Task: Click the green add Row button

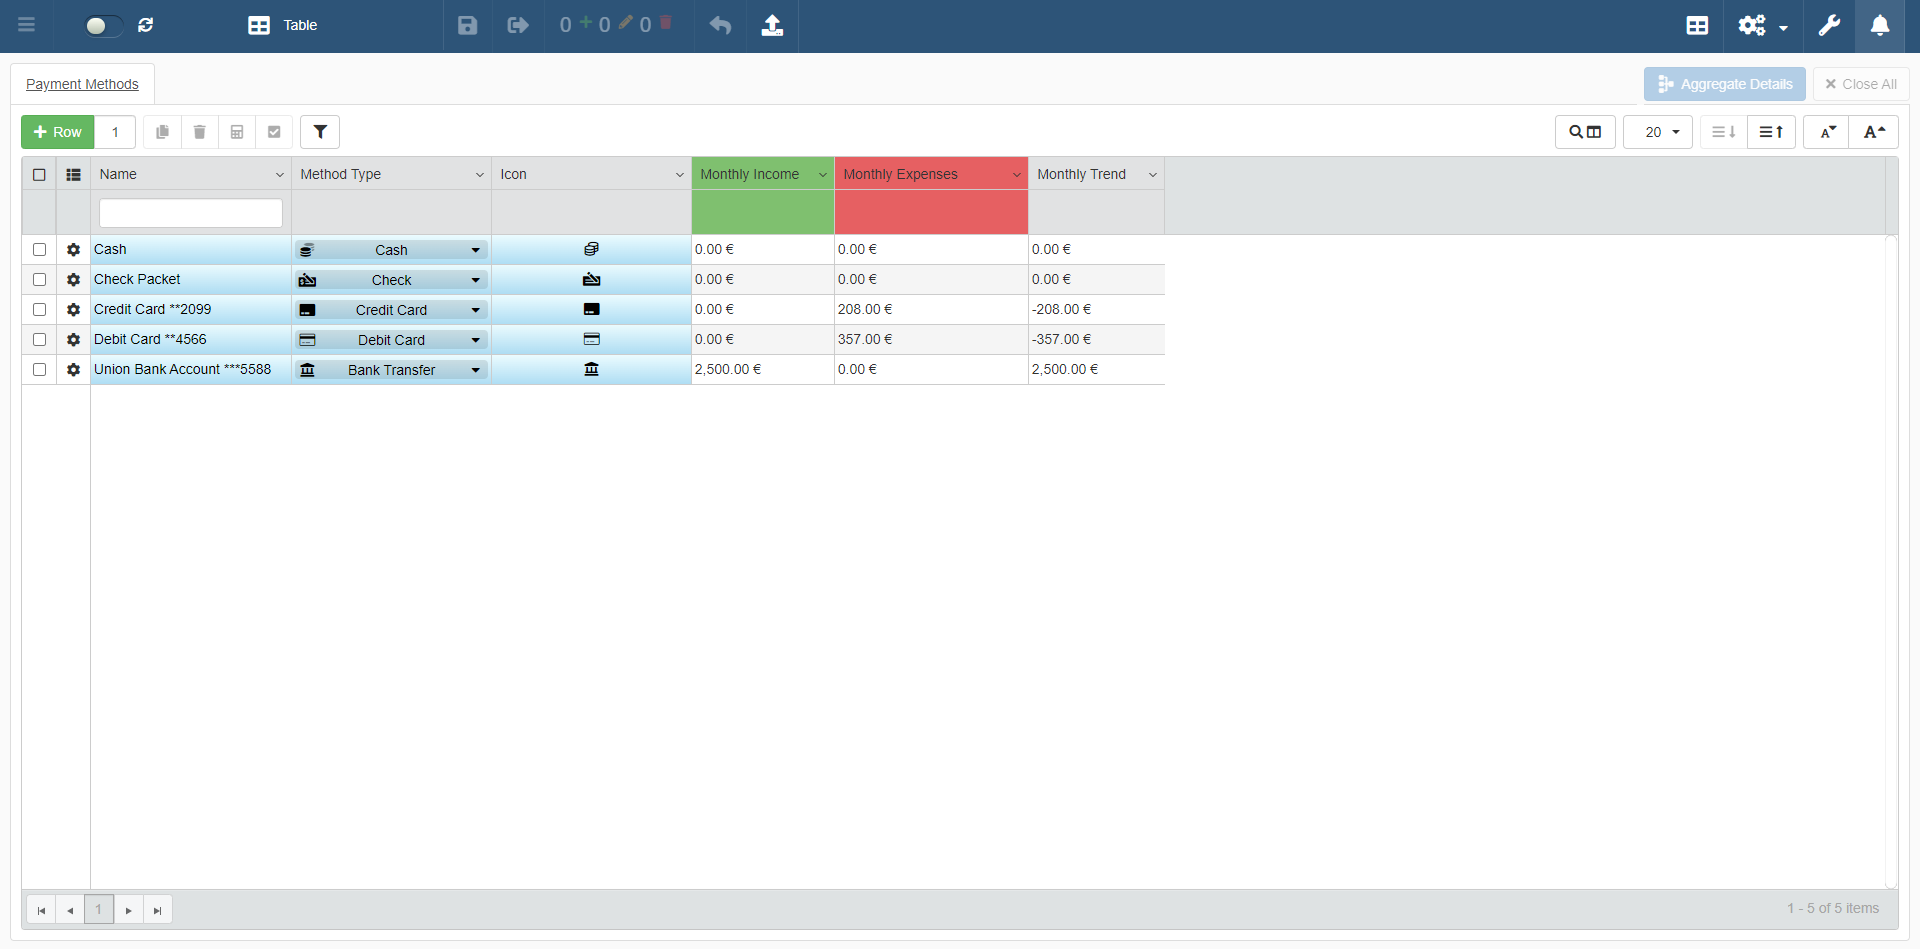Action: click(58, 132)
